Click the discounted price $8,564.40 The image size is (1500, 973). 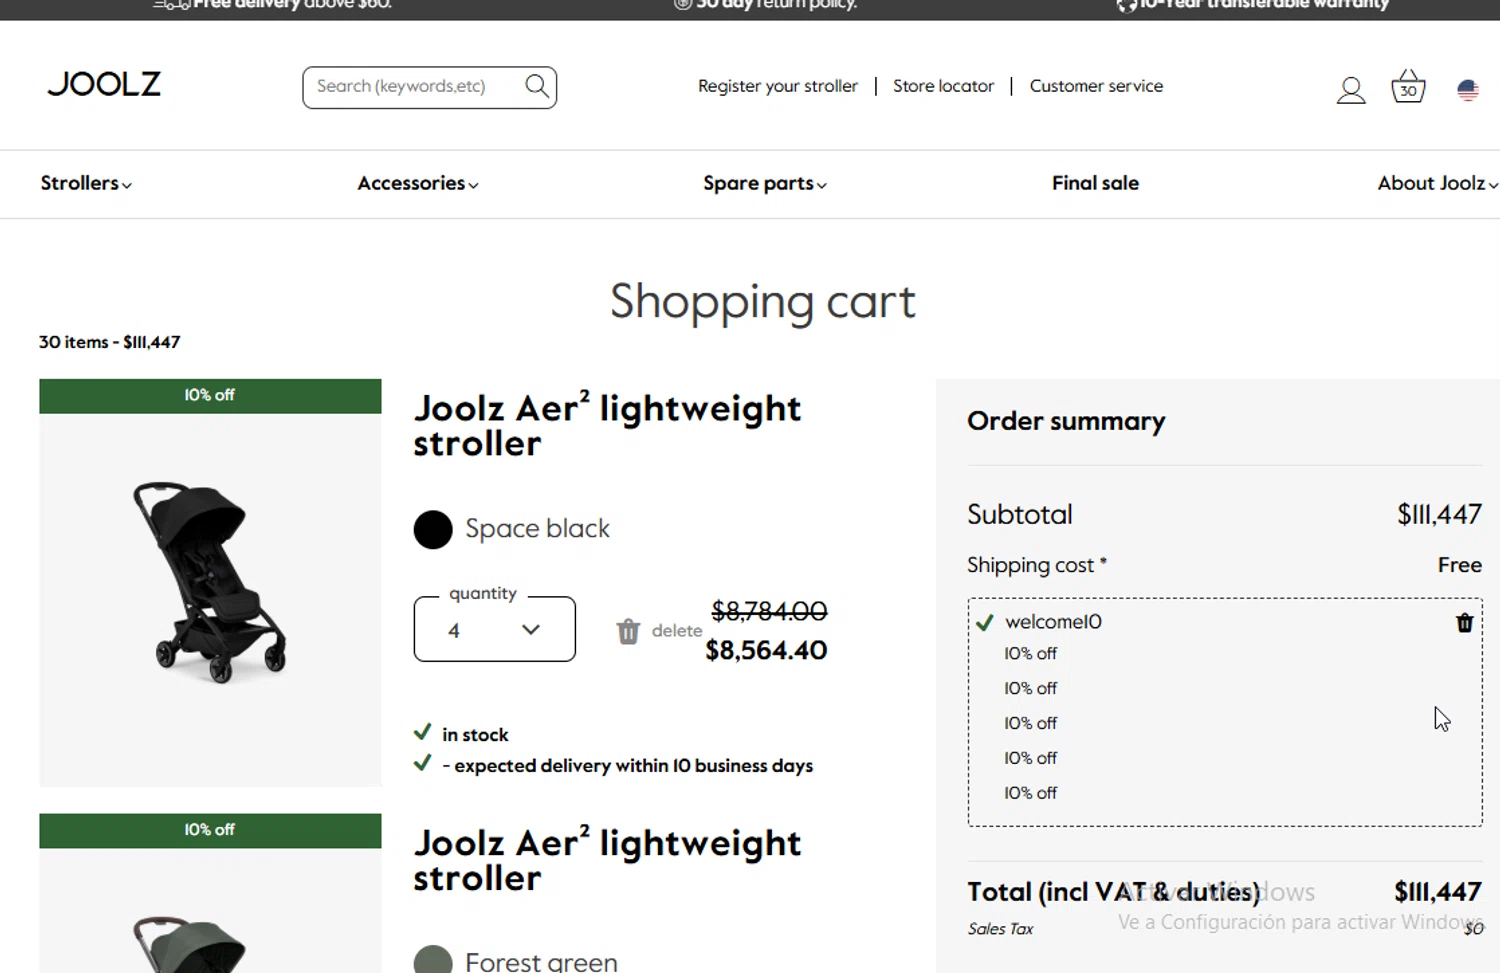point(766,650)
